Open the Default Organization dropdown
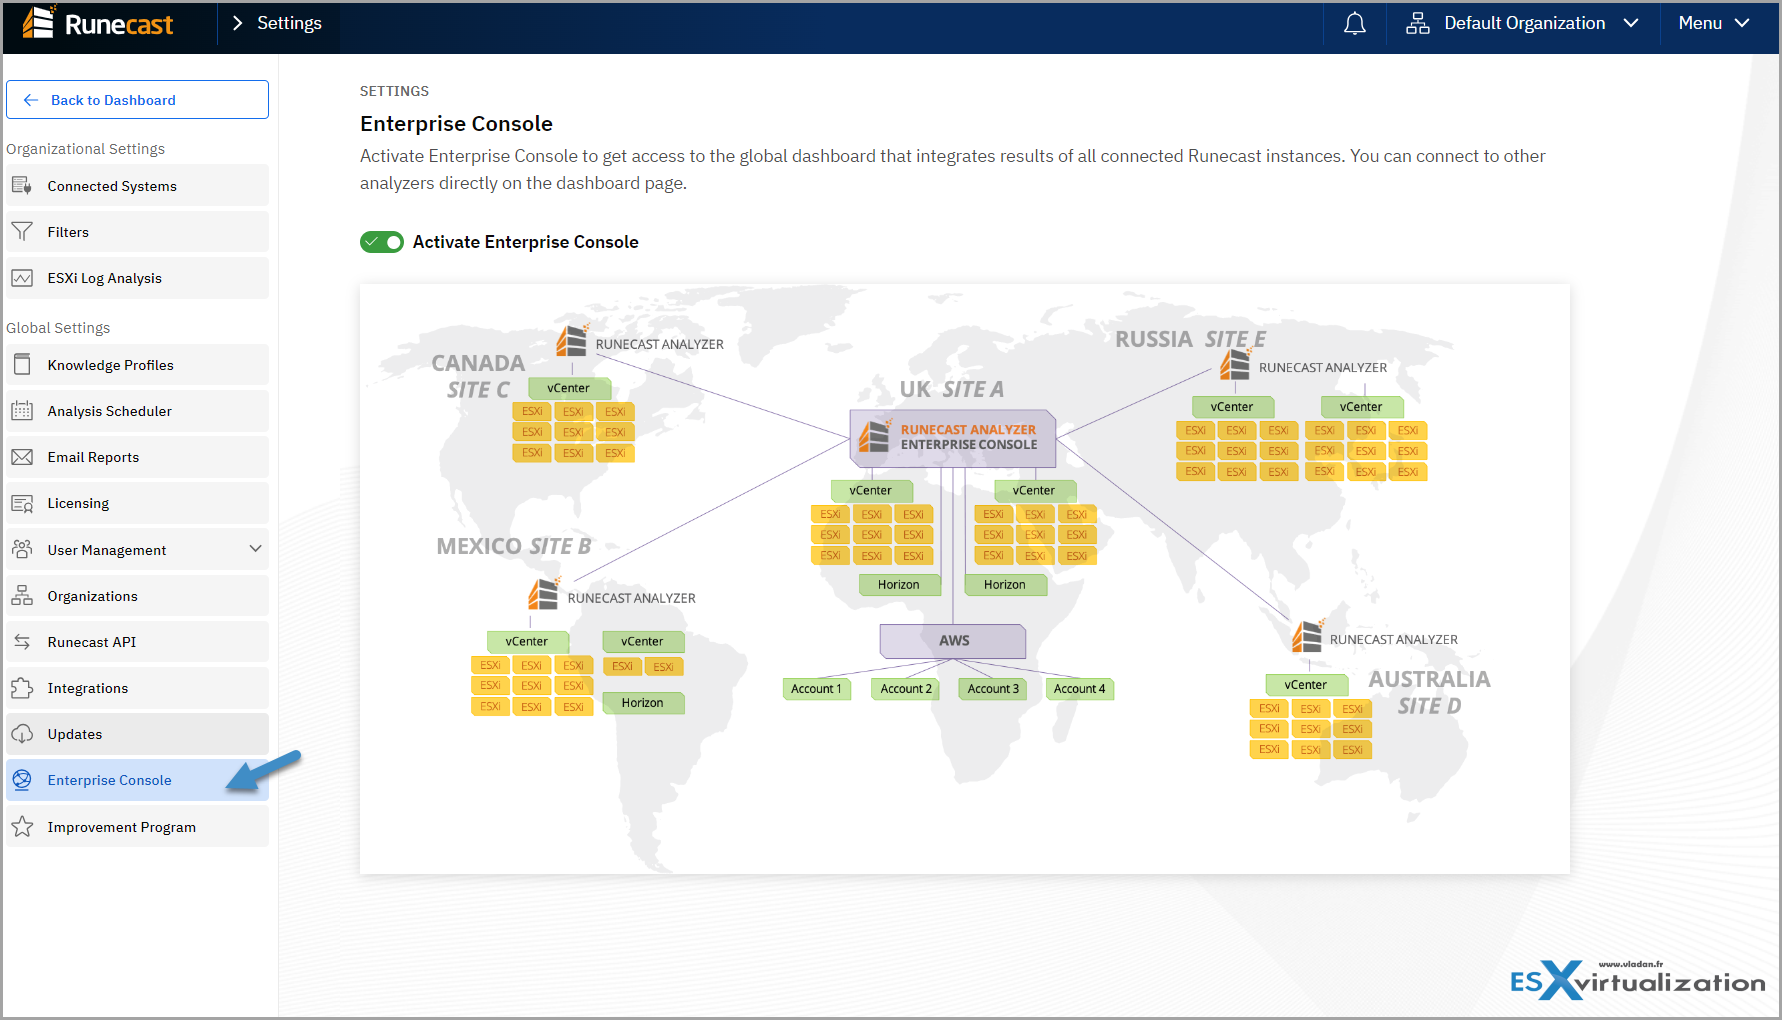Image resolution: width=1782 pixels, height=1020 pixels. (x=1522, y=23)
